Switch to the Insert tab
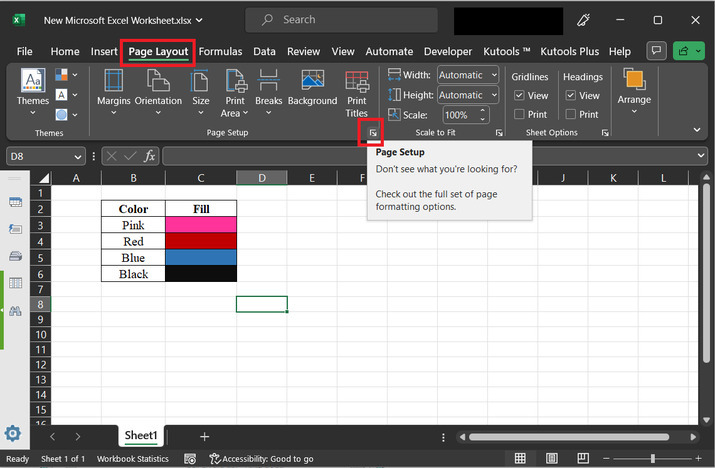 (x=104, y=52)
